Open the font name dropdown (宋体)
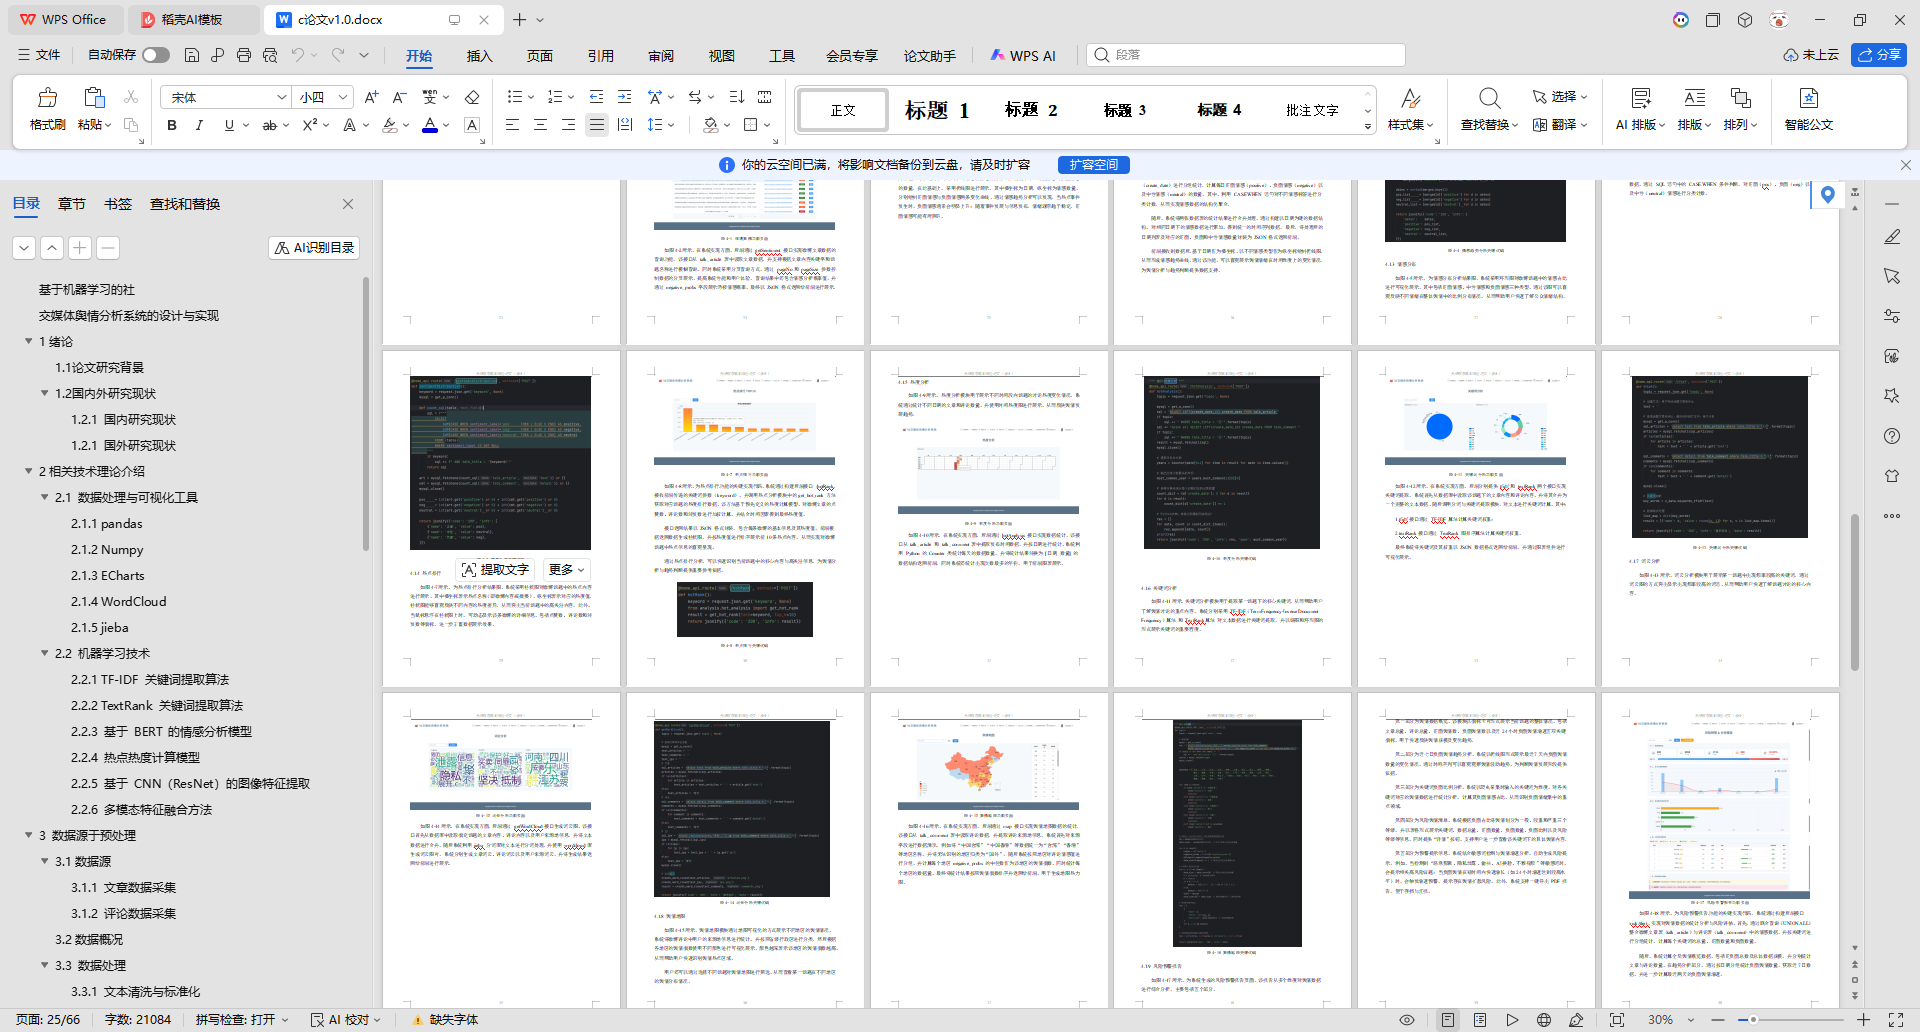The height and width of the screenshot is (1032, 1920). click(x=281, y=97)
